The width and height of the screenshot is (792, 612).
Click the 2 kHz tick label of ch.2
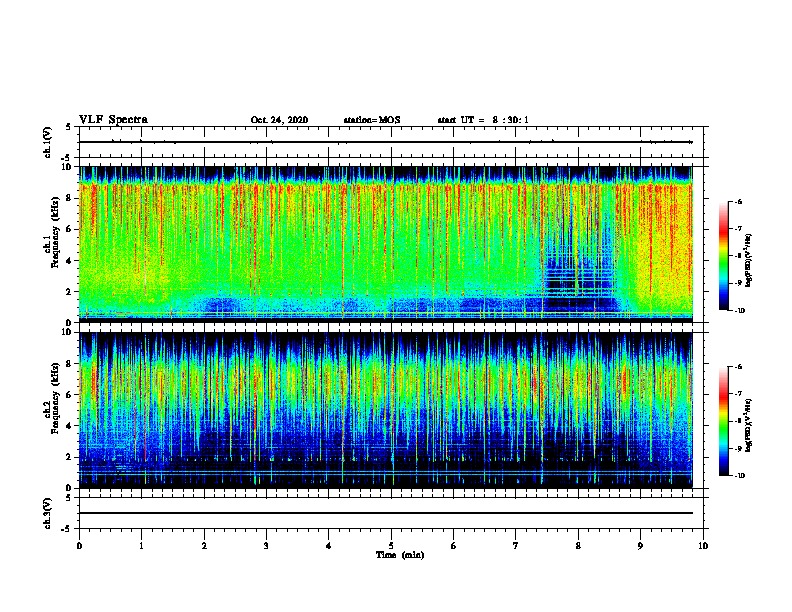click(69, 457)
